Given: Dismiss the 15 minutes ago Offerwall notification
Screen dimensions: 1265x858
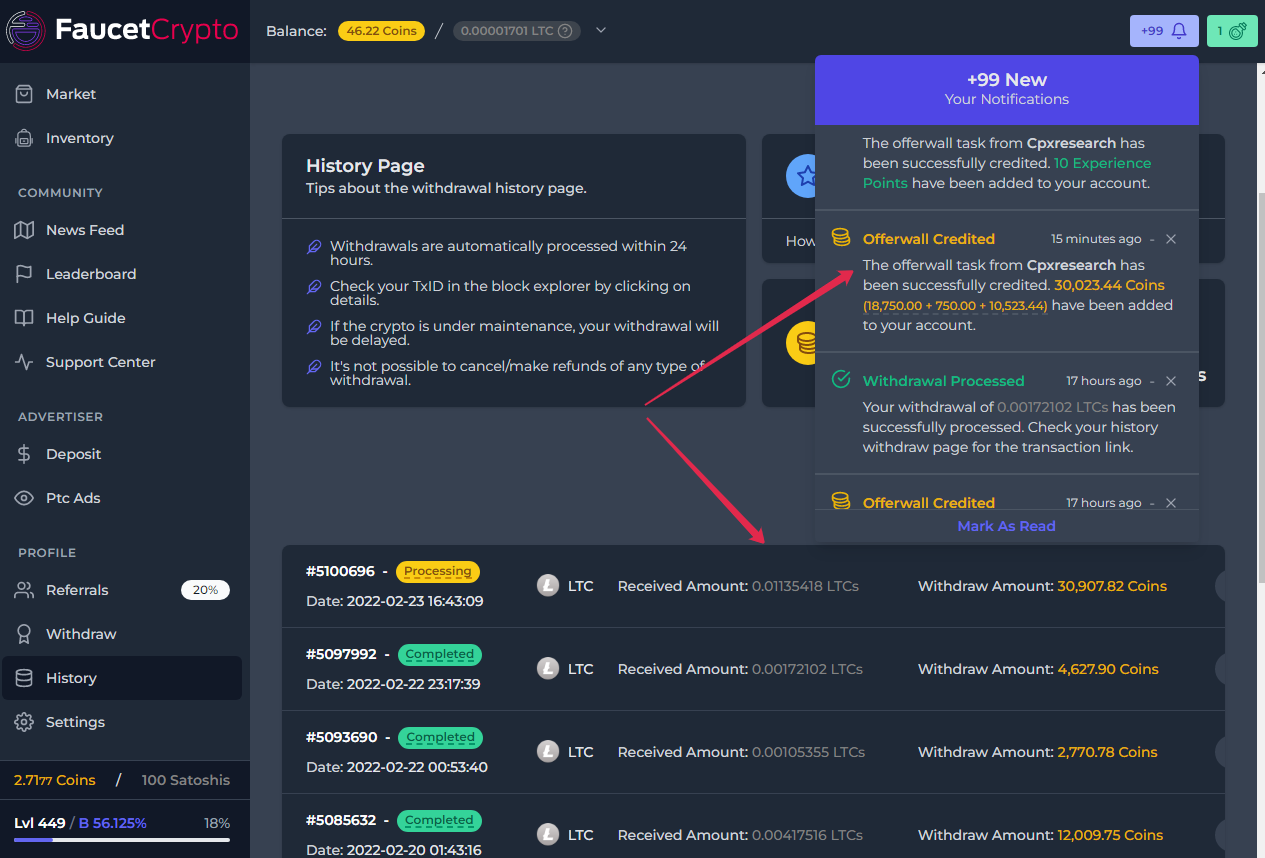Looking at the screenshot, I should (1171, 239).
